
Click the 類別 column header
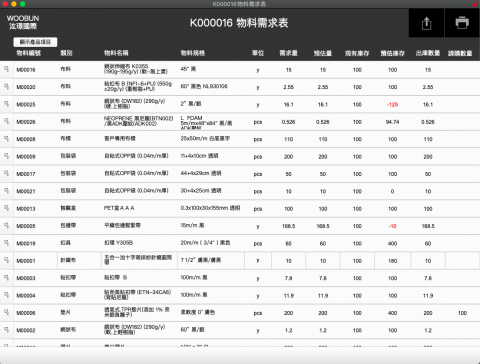coord(66,53)
